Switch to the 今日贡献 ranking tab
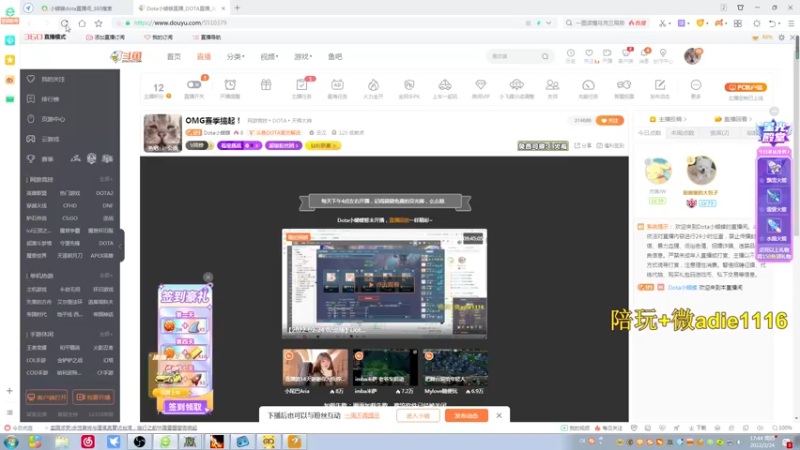The height and width of the screenshot is (450, 800). pyautogui.click(x=649, y=133)
